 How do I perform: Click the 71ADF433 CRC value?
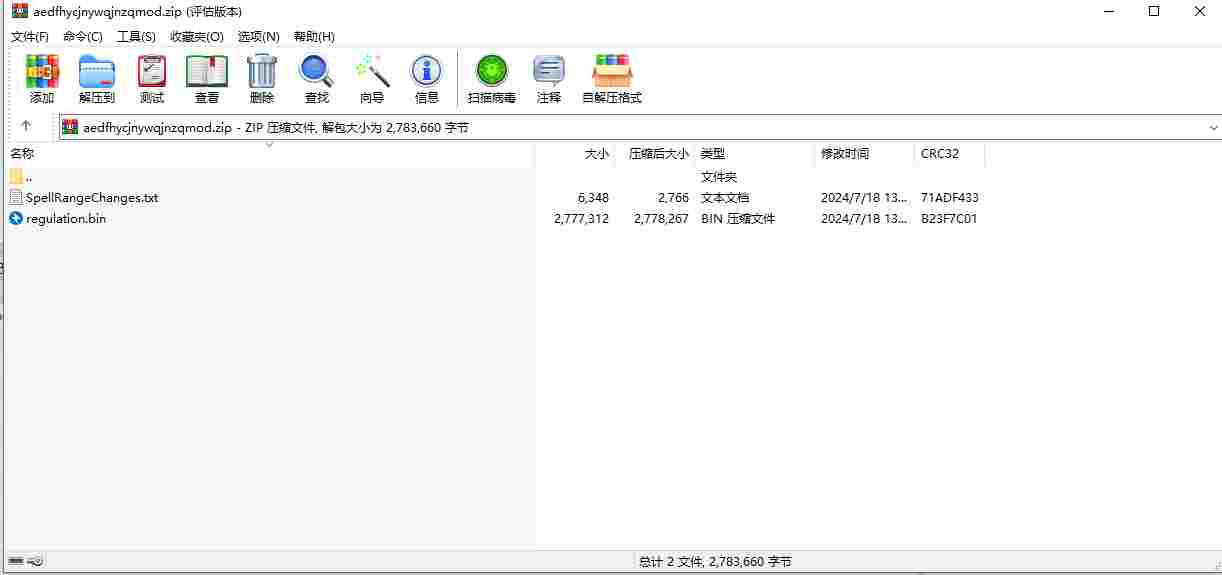tap(950, 198)
